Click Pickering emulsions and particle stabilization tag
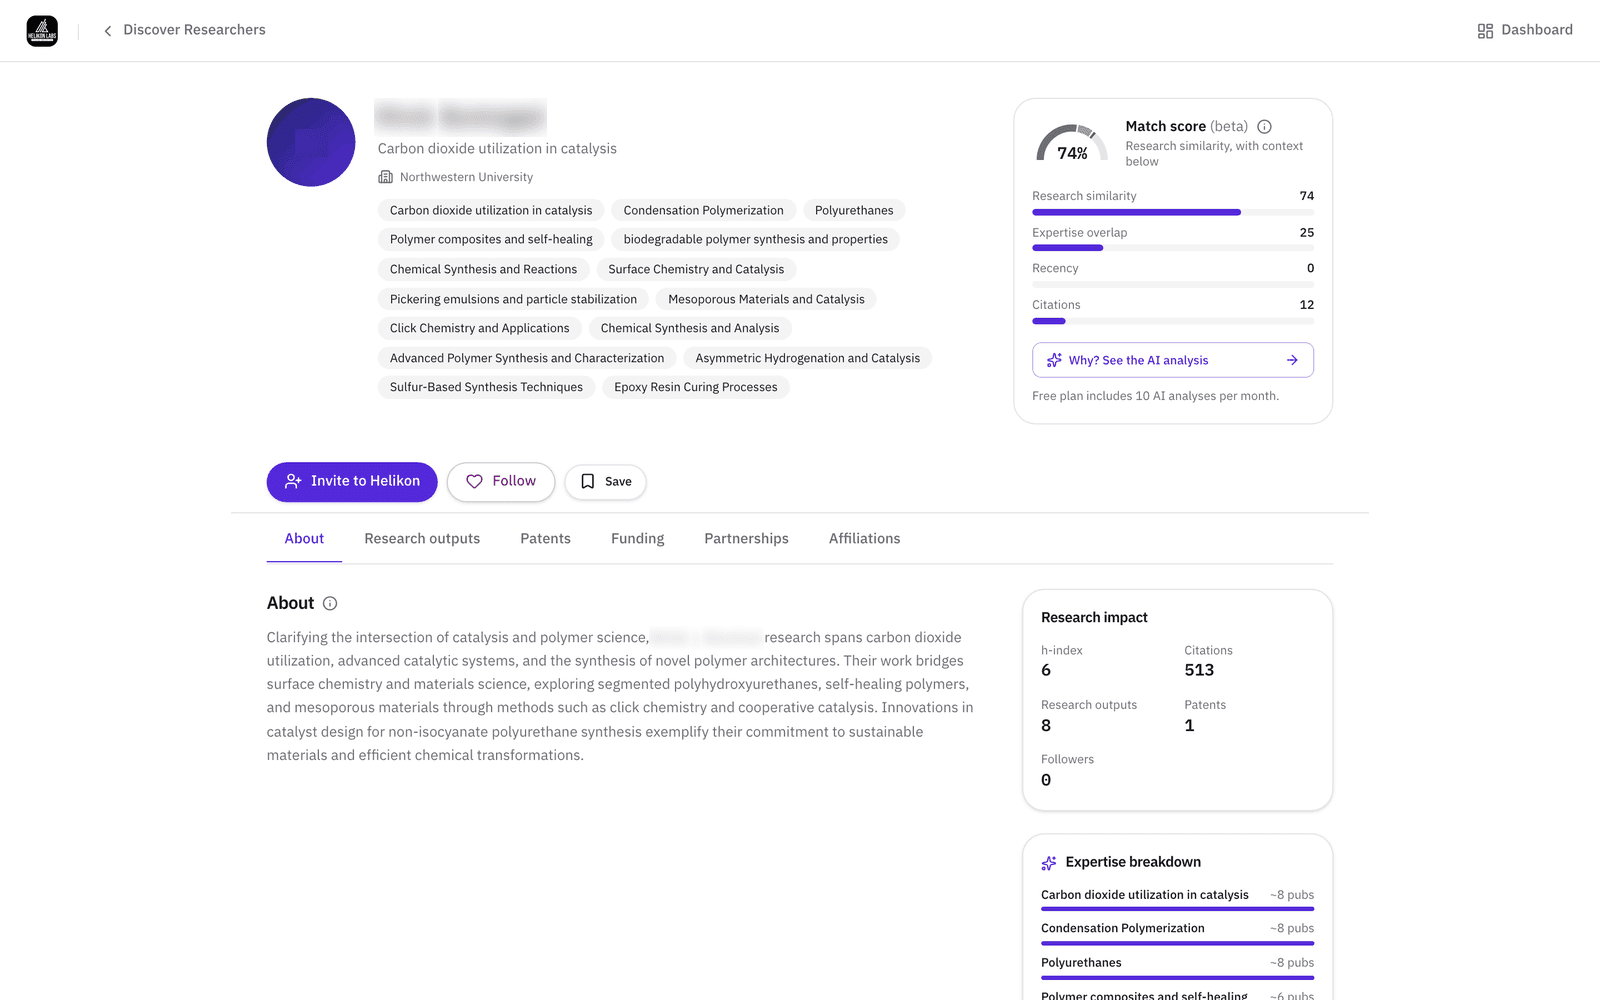The height and width of the screenshot is (1000, 1600). [513, 299]
